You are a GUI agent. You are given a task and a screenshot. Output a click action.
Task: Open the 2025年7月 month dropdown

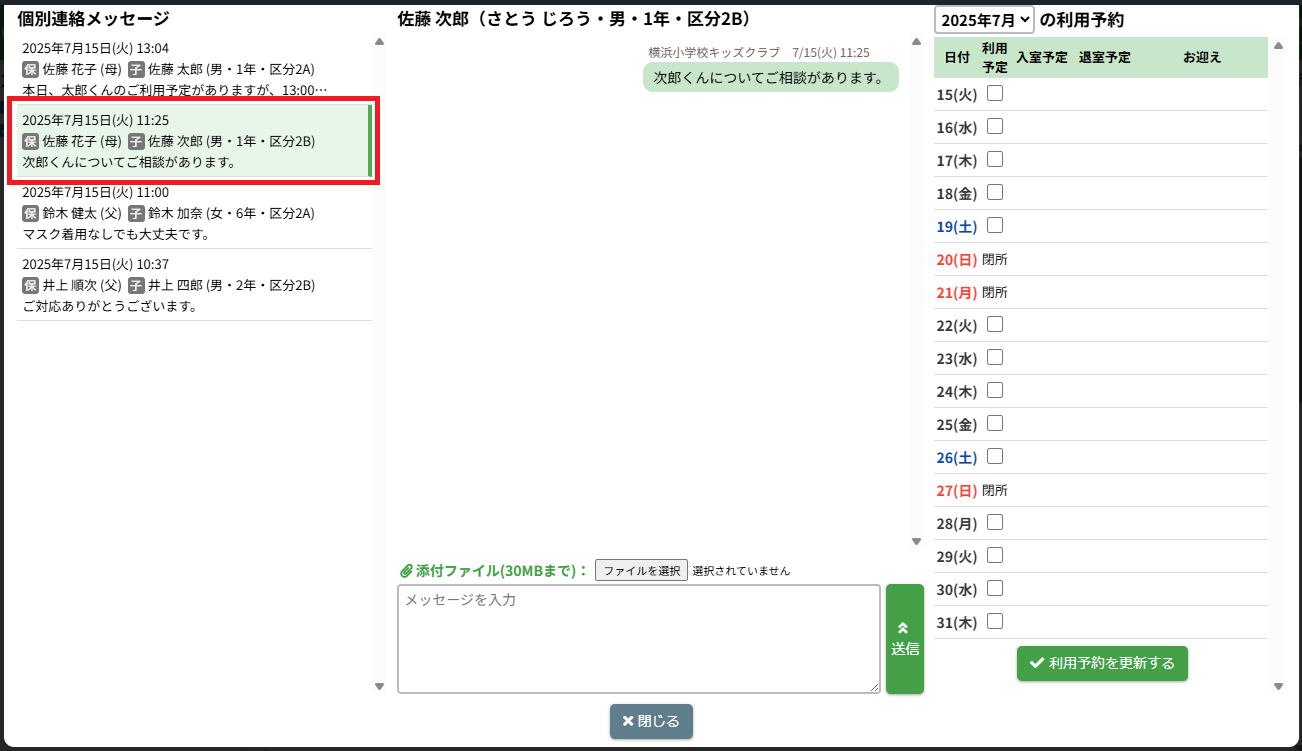984,20
